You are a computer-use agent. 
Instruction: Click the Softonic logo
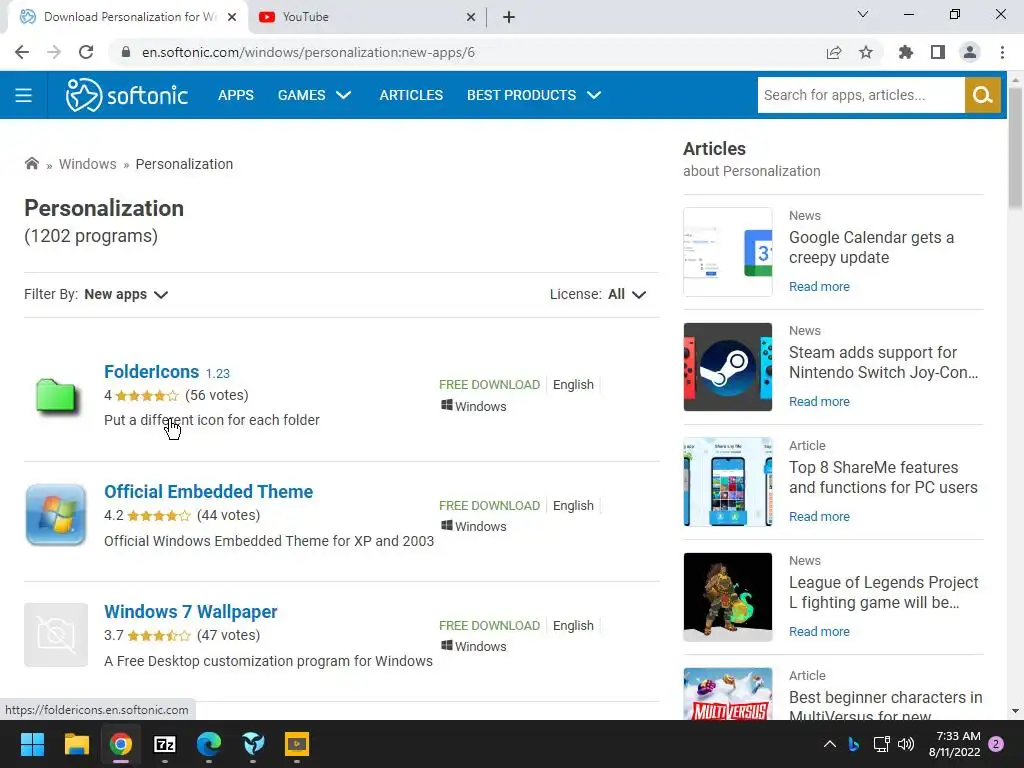[127, 95]
